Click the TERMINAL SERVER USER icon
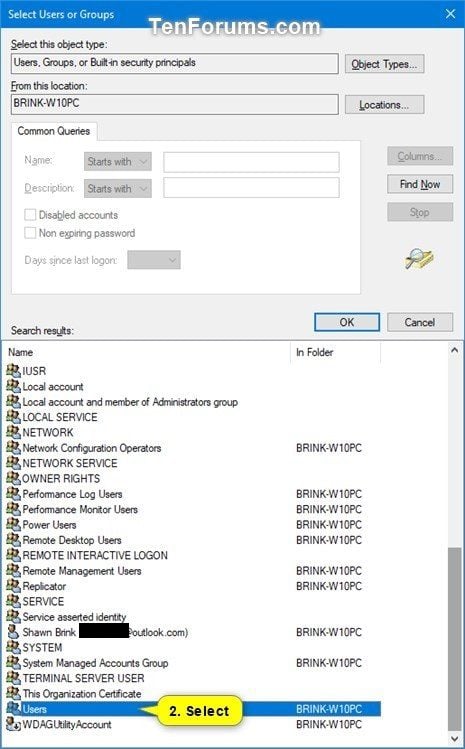 coord(13,677)
